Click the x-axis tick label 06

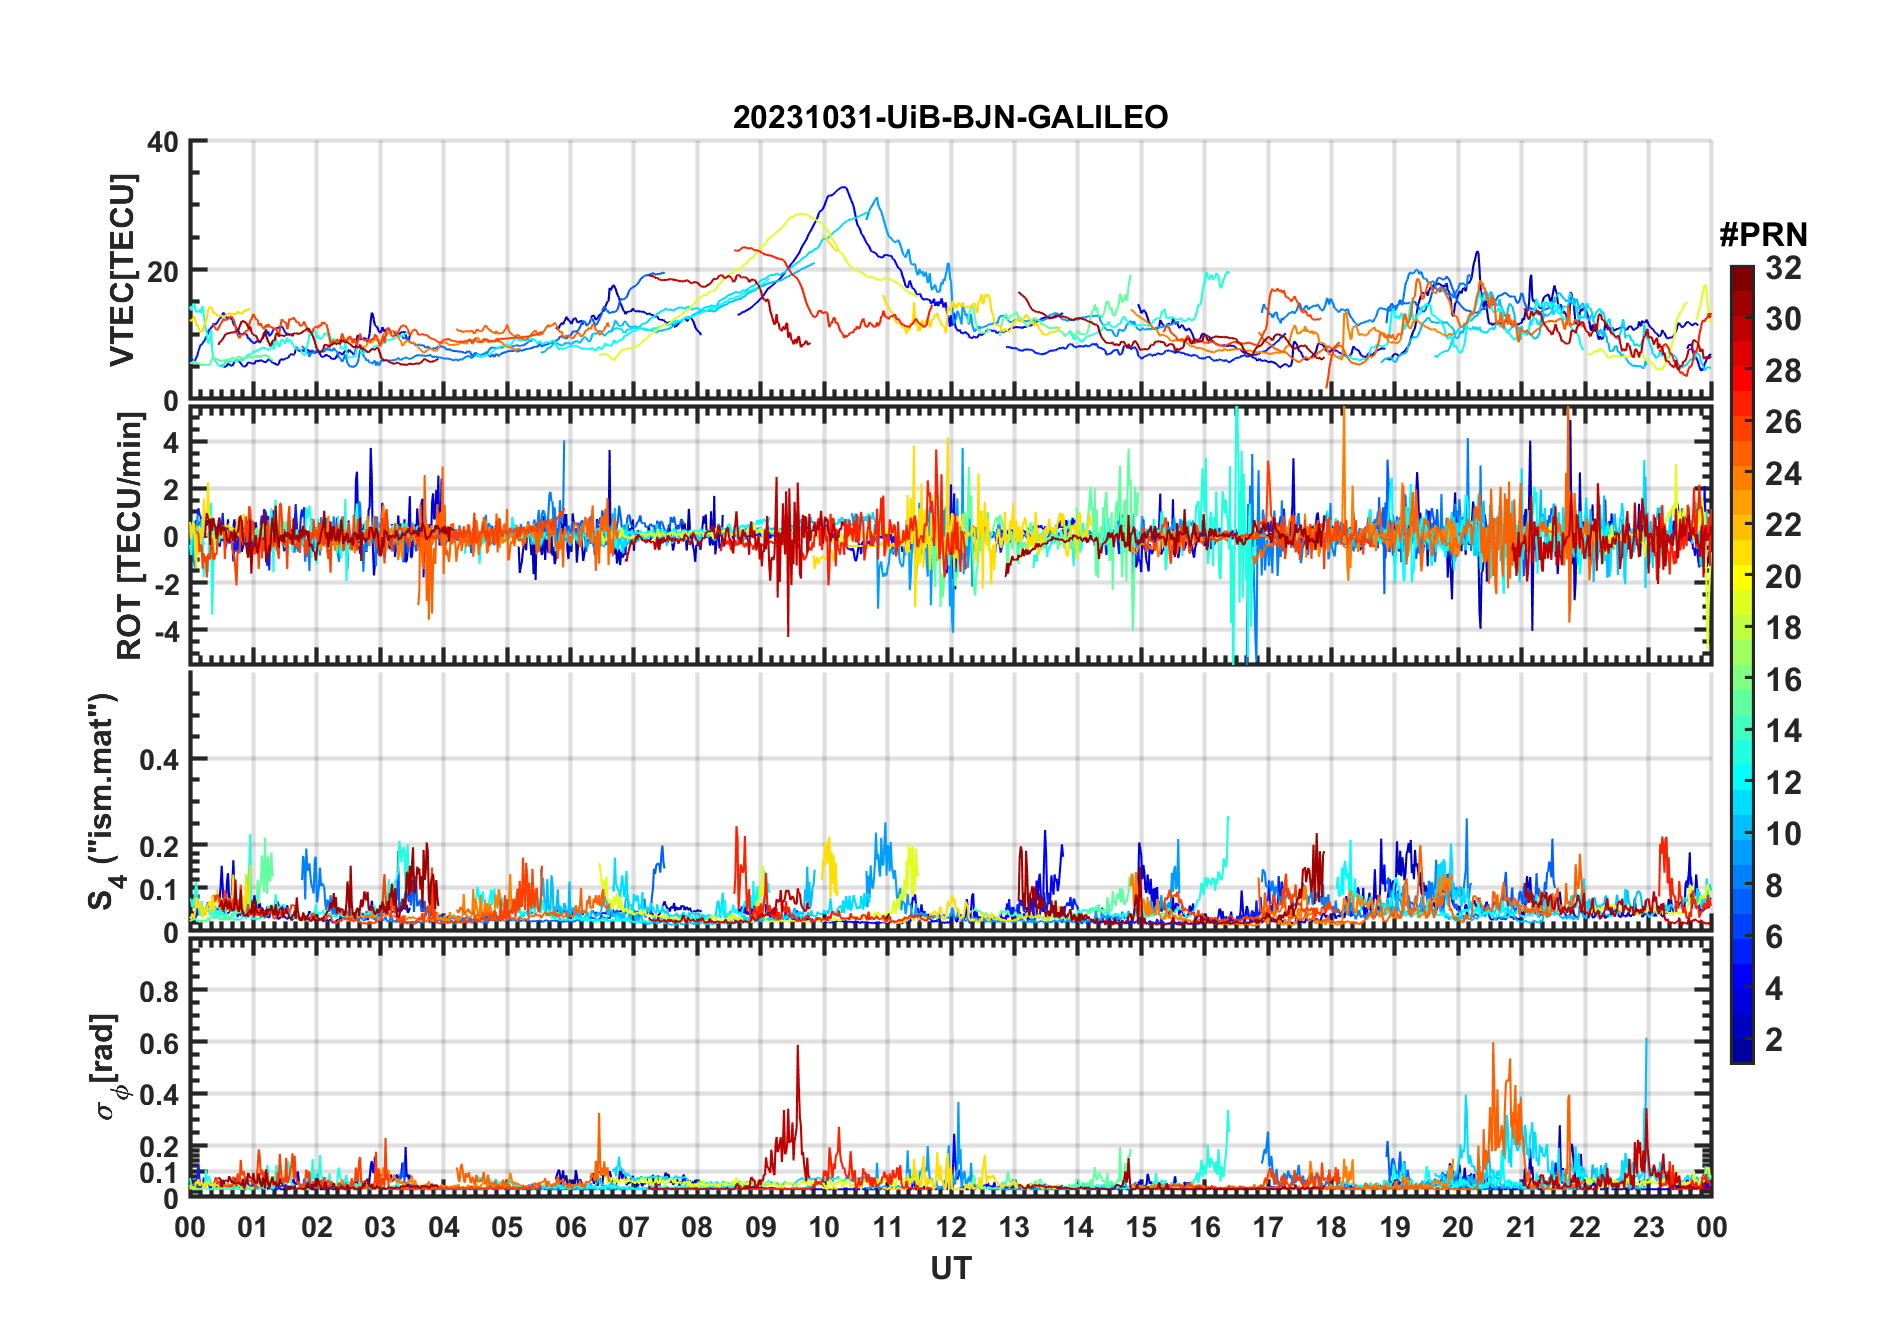tap(570, 1227)
